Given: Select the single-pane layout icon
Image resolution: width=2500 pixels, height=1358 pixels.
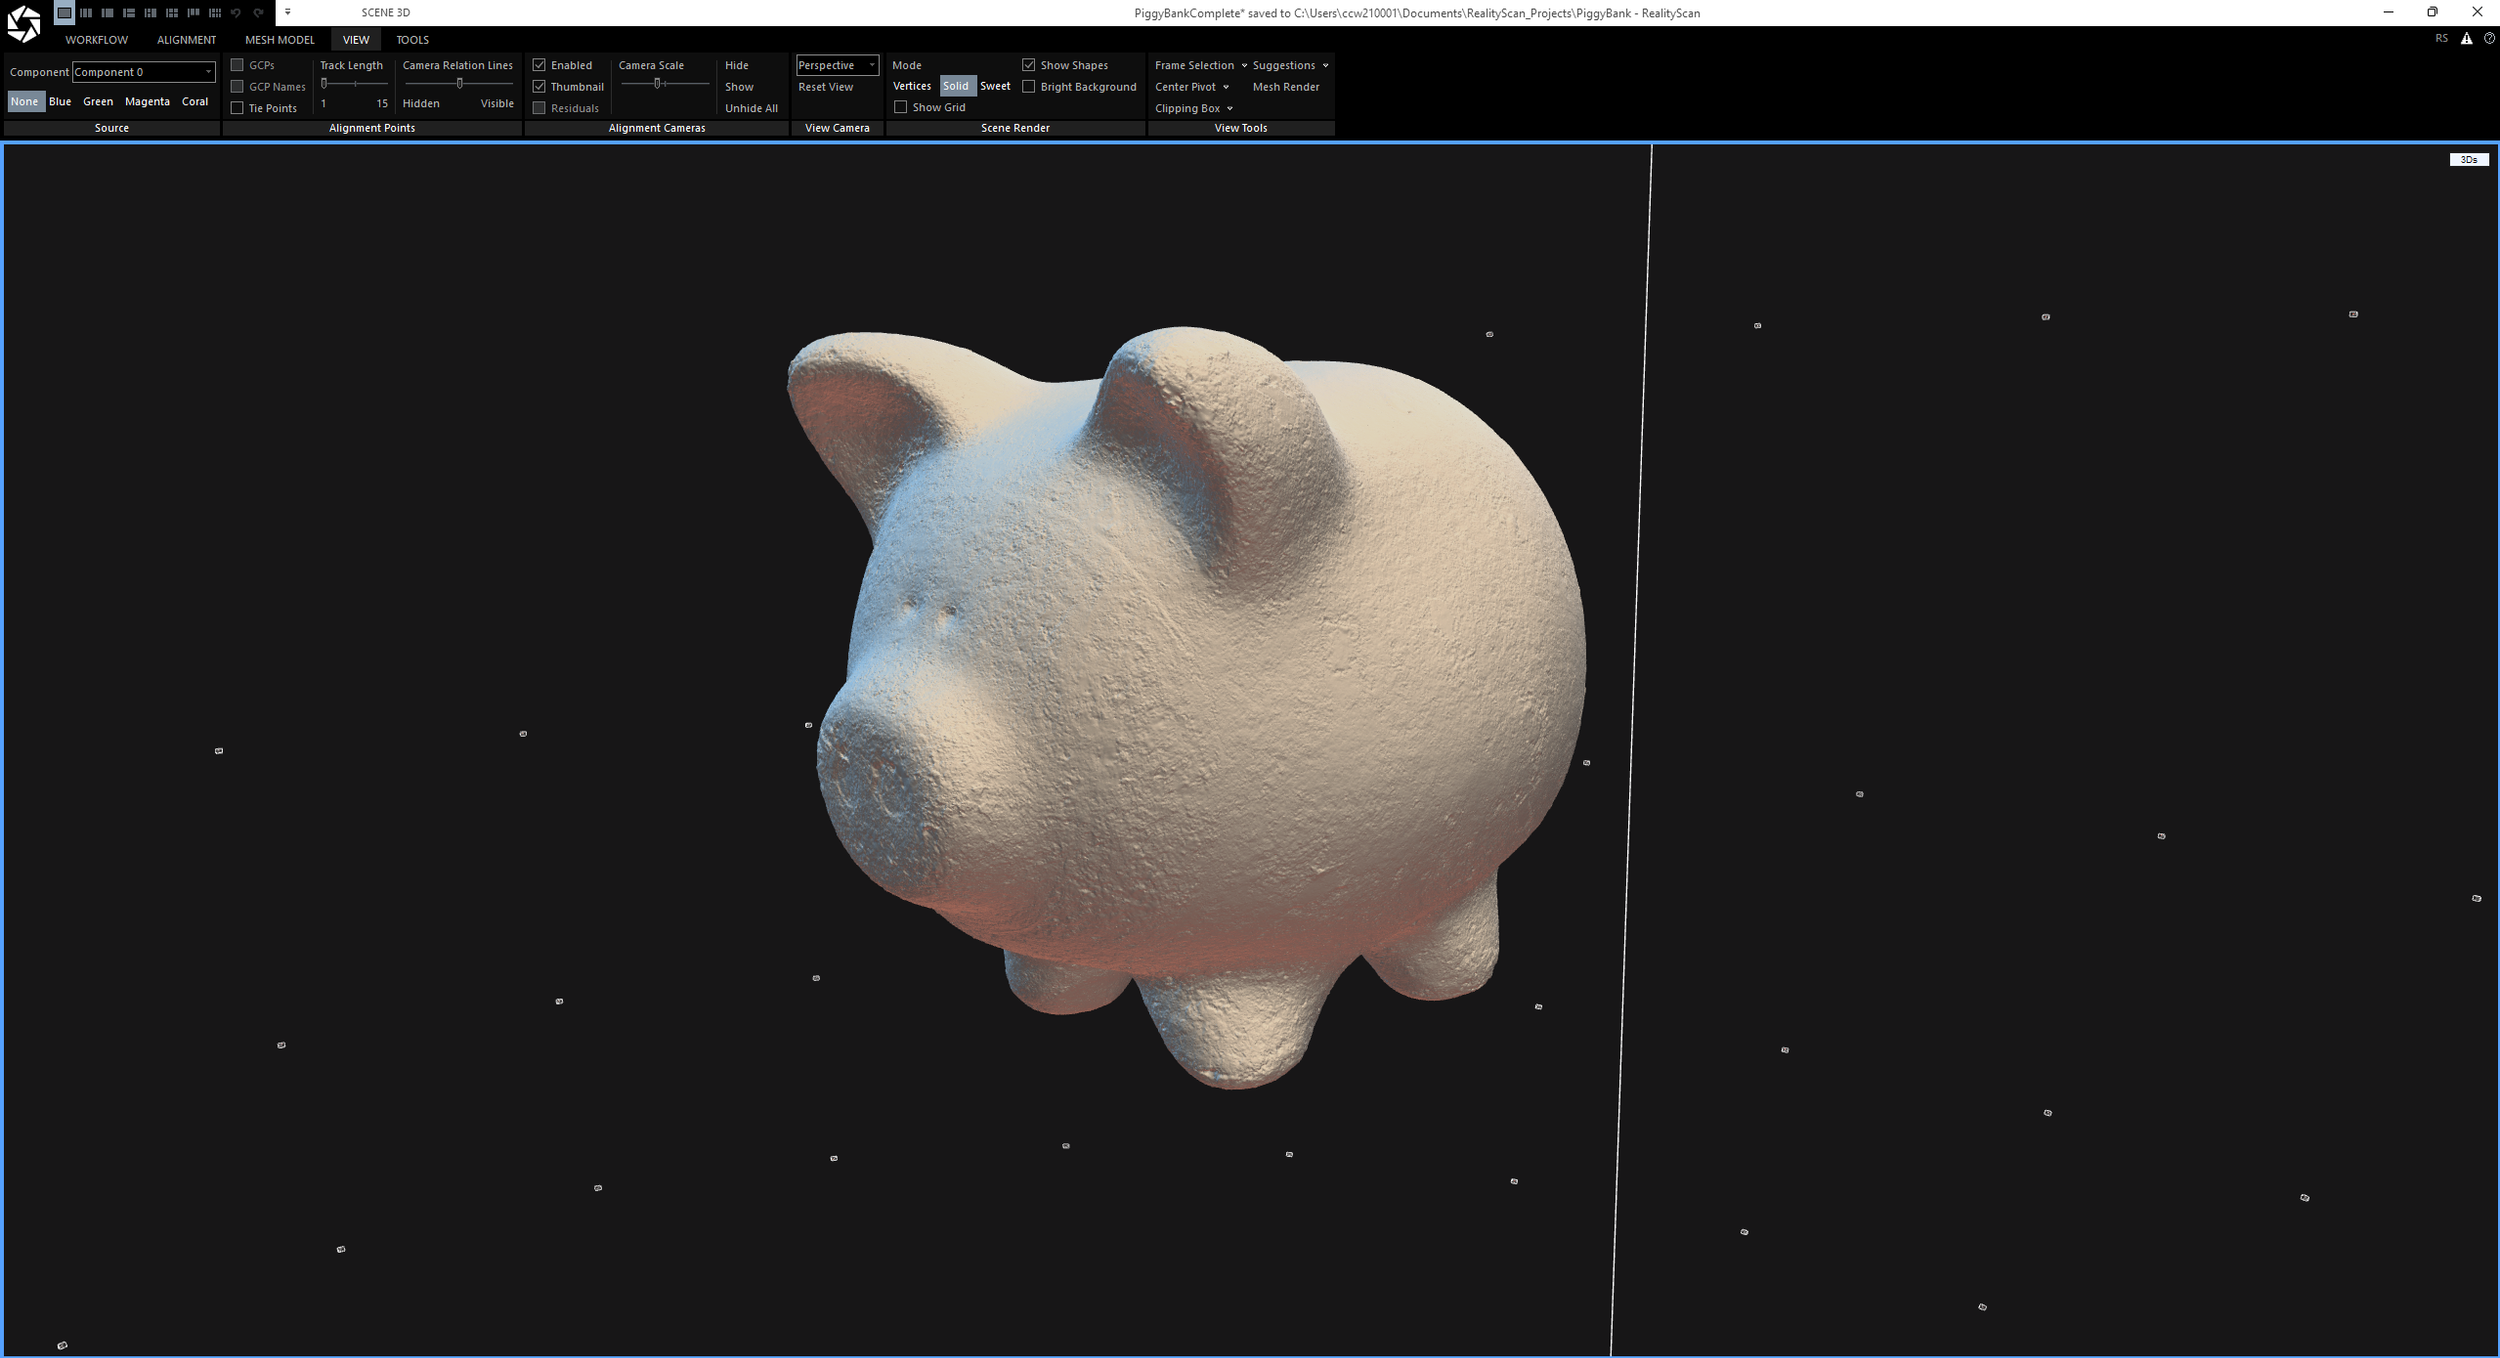Looking at the screenshot, I should (x=64, y=13).
